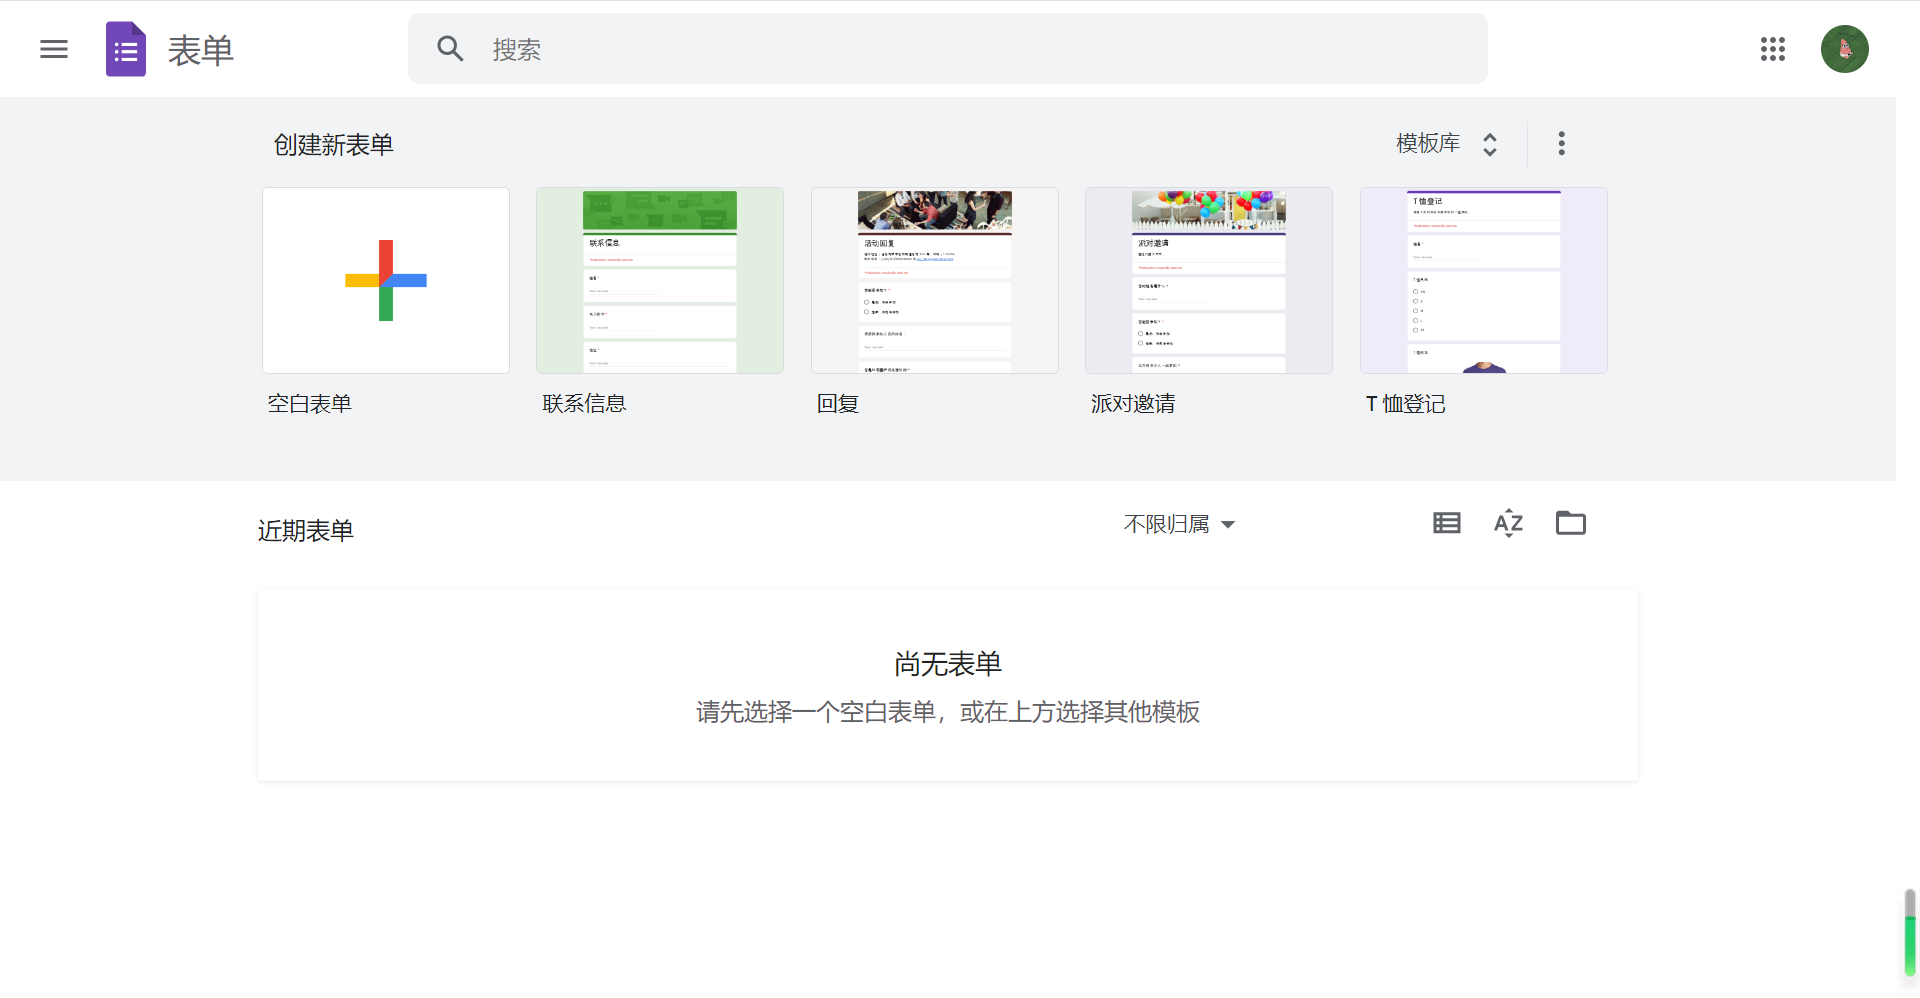Switch to list view layout

pyautogui.click(x=1446, y=523)
